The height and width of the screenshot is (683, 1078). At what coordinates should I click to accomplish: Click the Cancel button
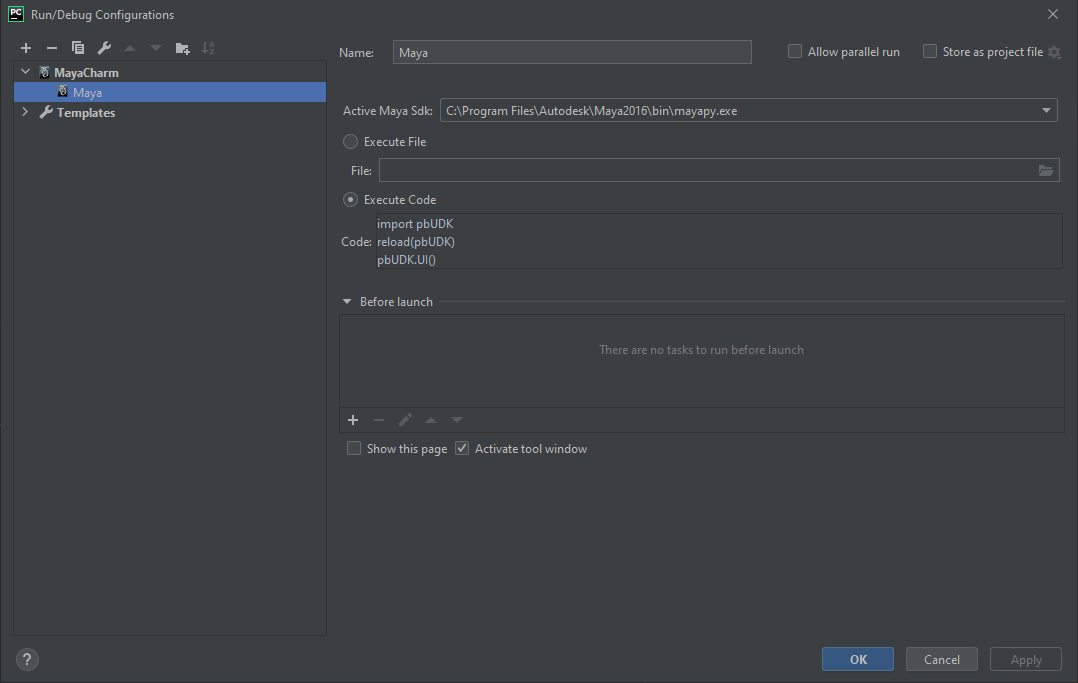pyautogui.click(x=942, y=659)
